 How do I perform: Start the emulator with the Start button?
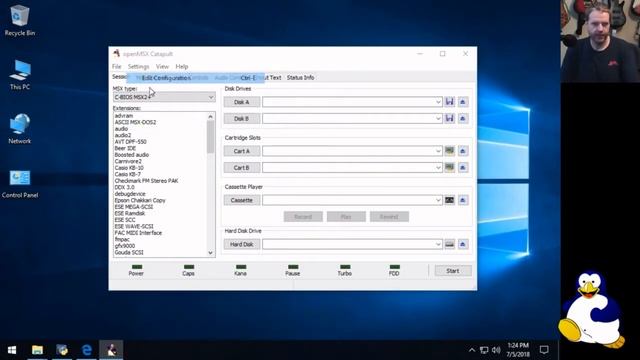453,271
